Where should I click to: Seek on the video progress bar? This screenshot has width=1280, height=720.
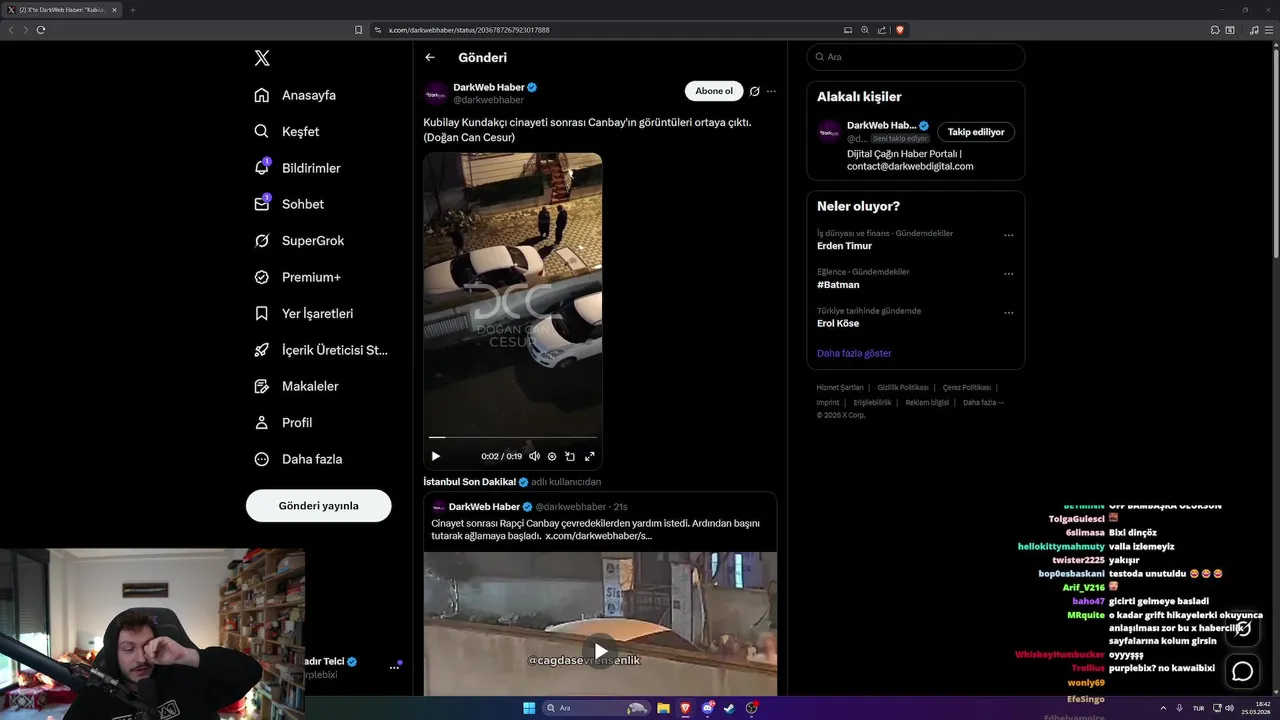[x=513, y=437]
